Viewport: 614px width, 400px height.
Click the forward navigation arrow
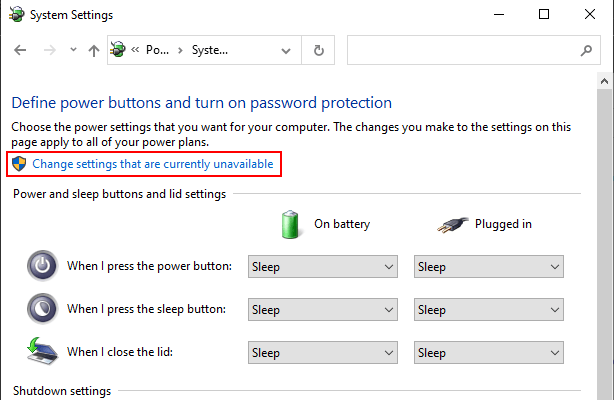pos(49,50)
